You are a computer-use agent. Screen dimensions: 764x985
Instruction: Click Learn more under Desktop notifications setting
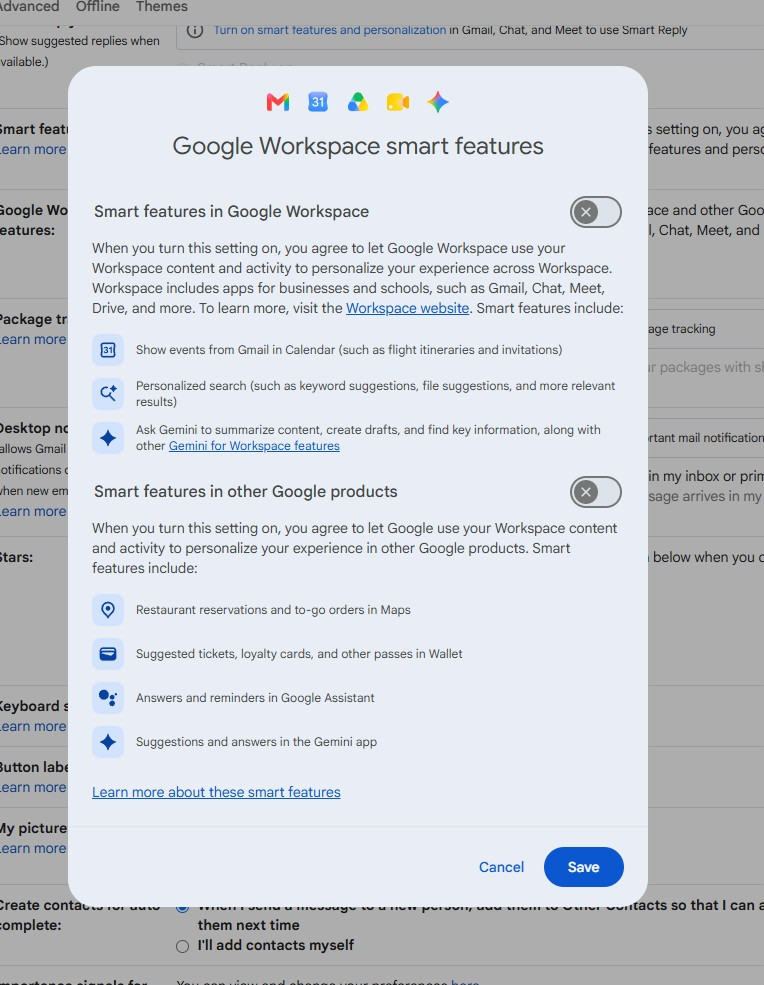tap(33, 511)
